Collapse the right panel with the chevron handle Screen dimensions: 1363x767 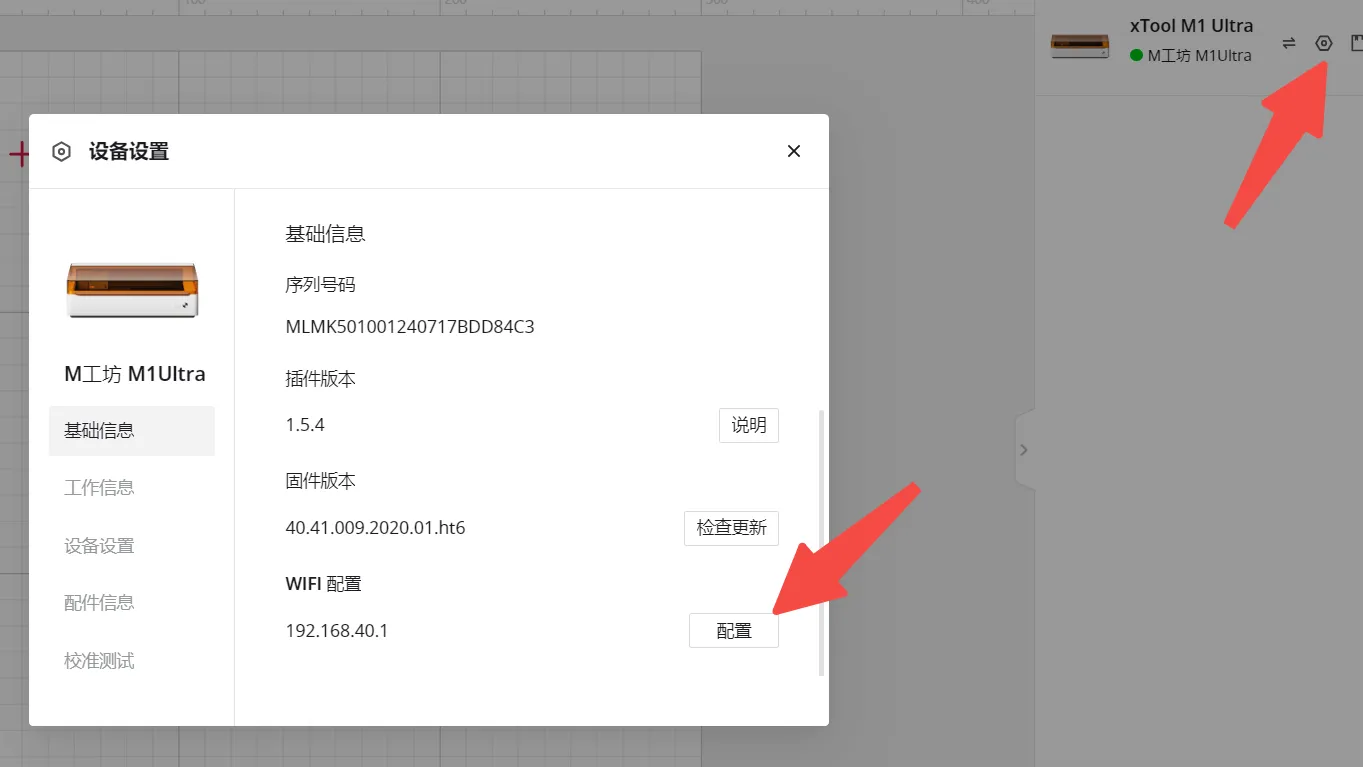click(1024, 450)
